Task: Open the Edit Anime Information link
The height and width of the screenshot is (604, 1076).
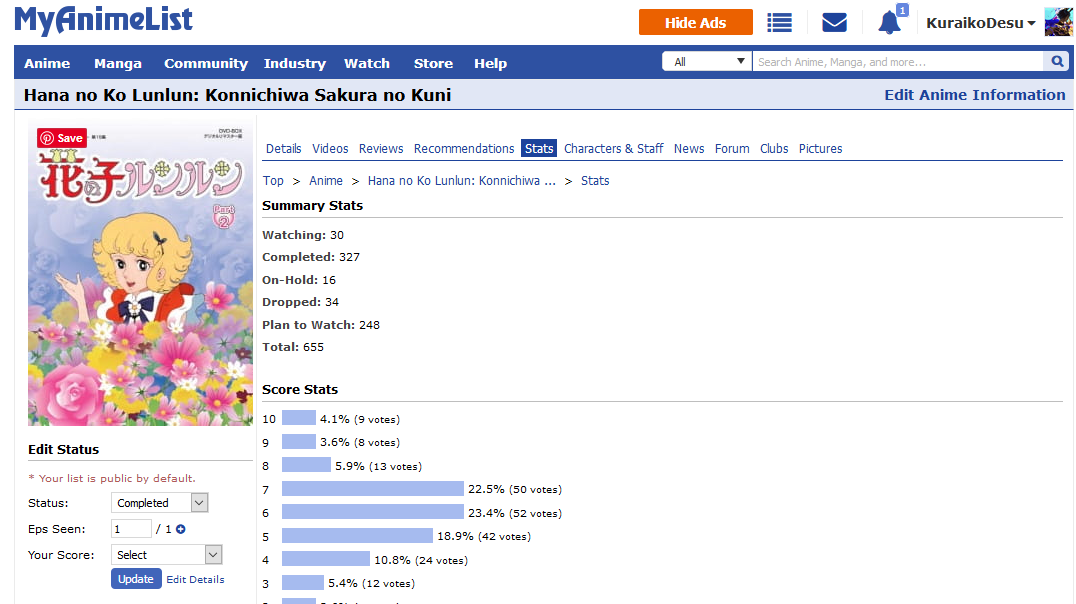Action: (974, 95)
